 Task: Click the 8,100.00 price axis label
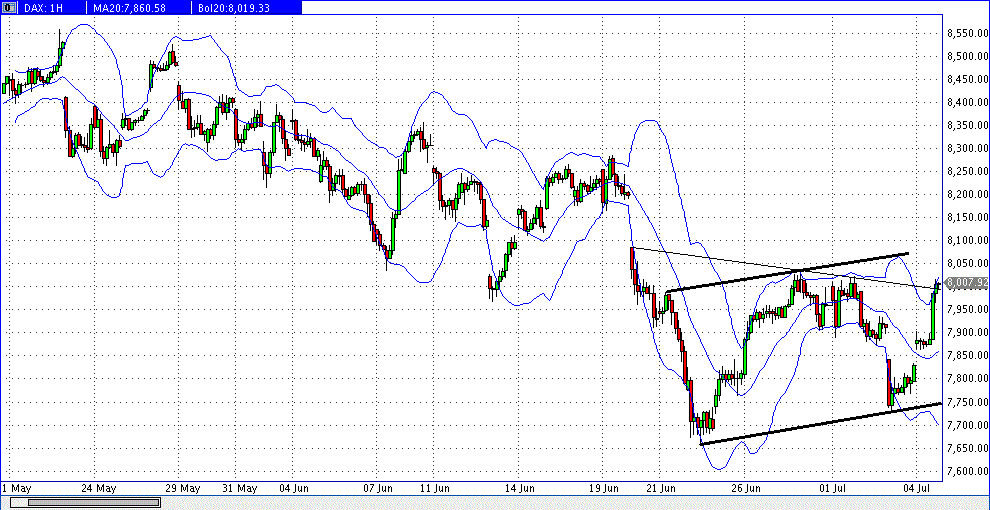(x=968, y=240)
